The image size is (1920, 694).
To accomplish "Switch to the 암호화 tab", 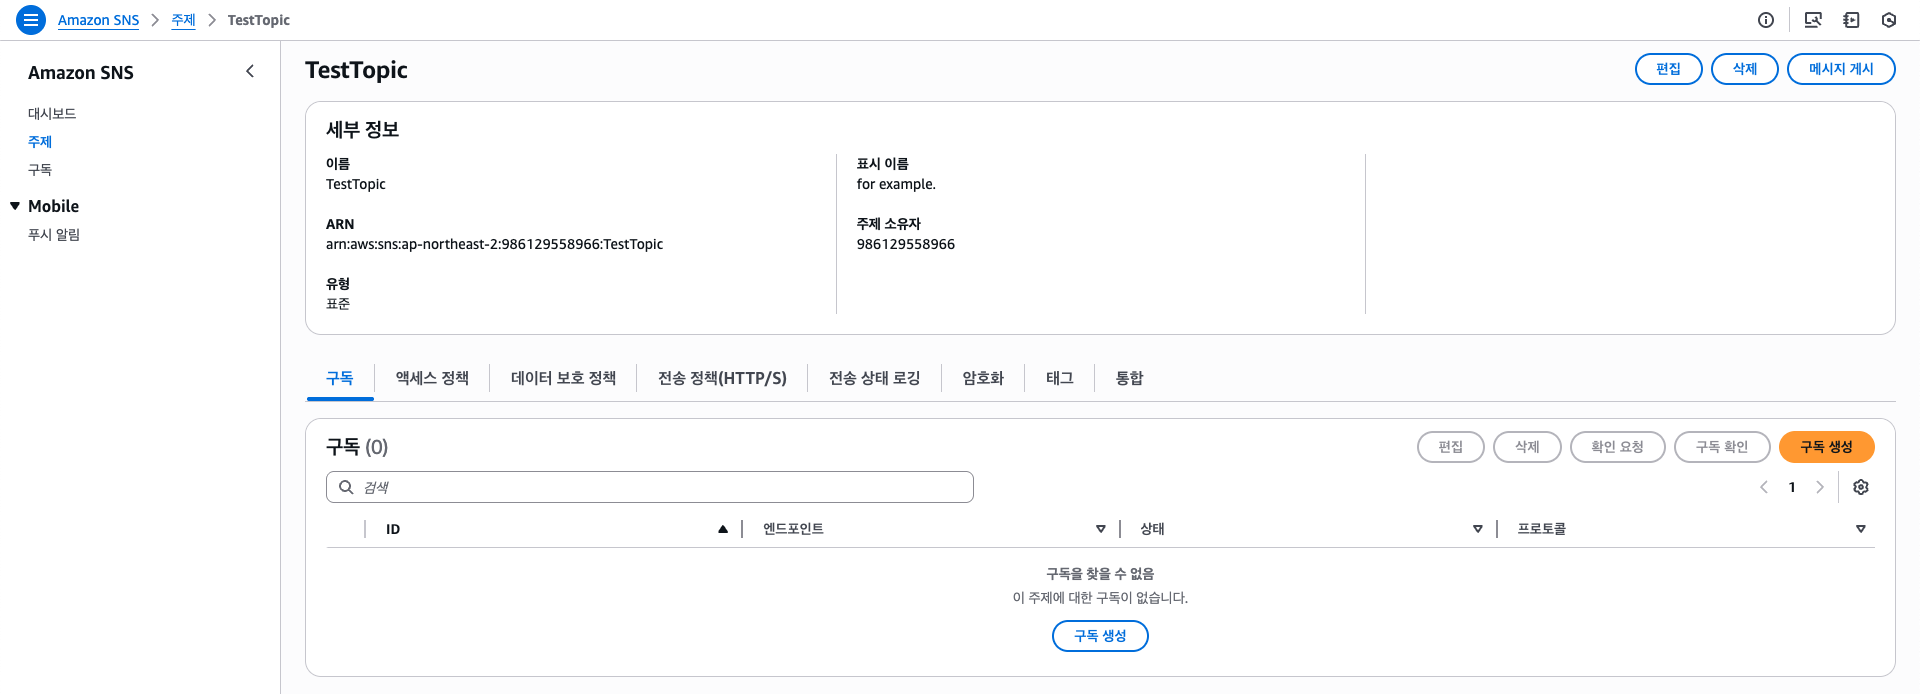I will click(983, 378).
